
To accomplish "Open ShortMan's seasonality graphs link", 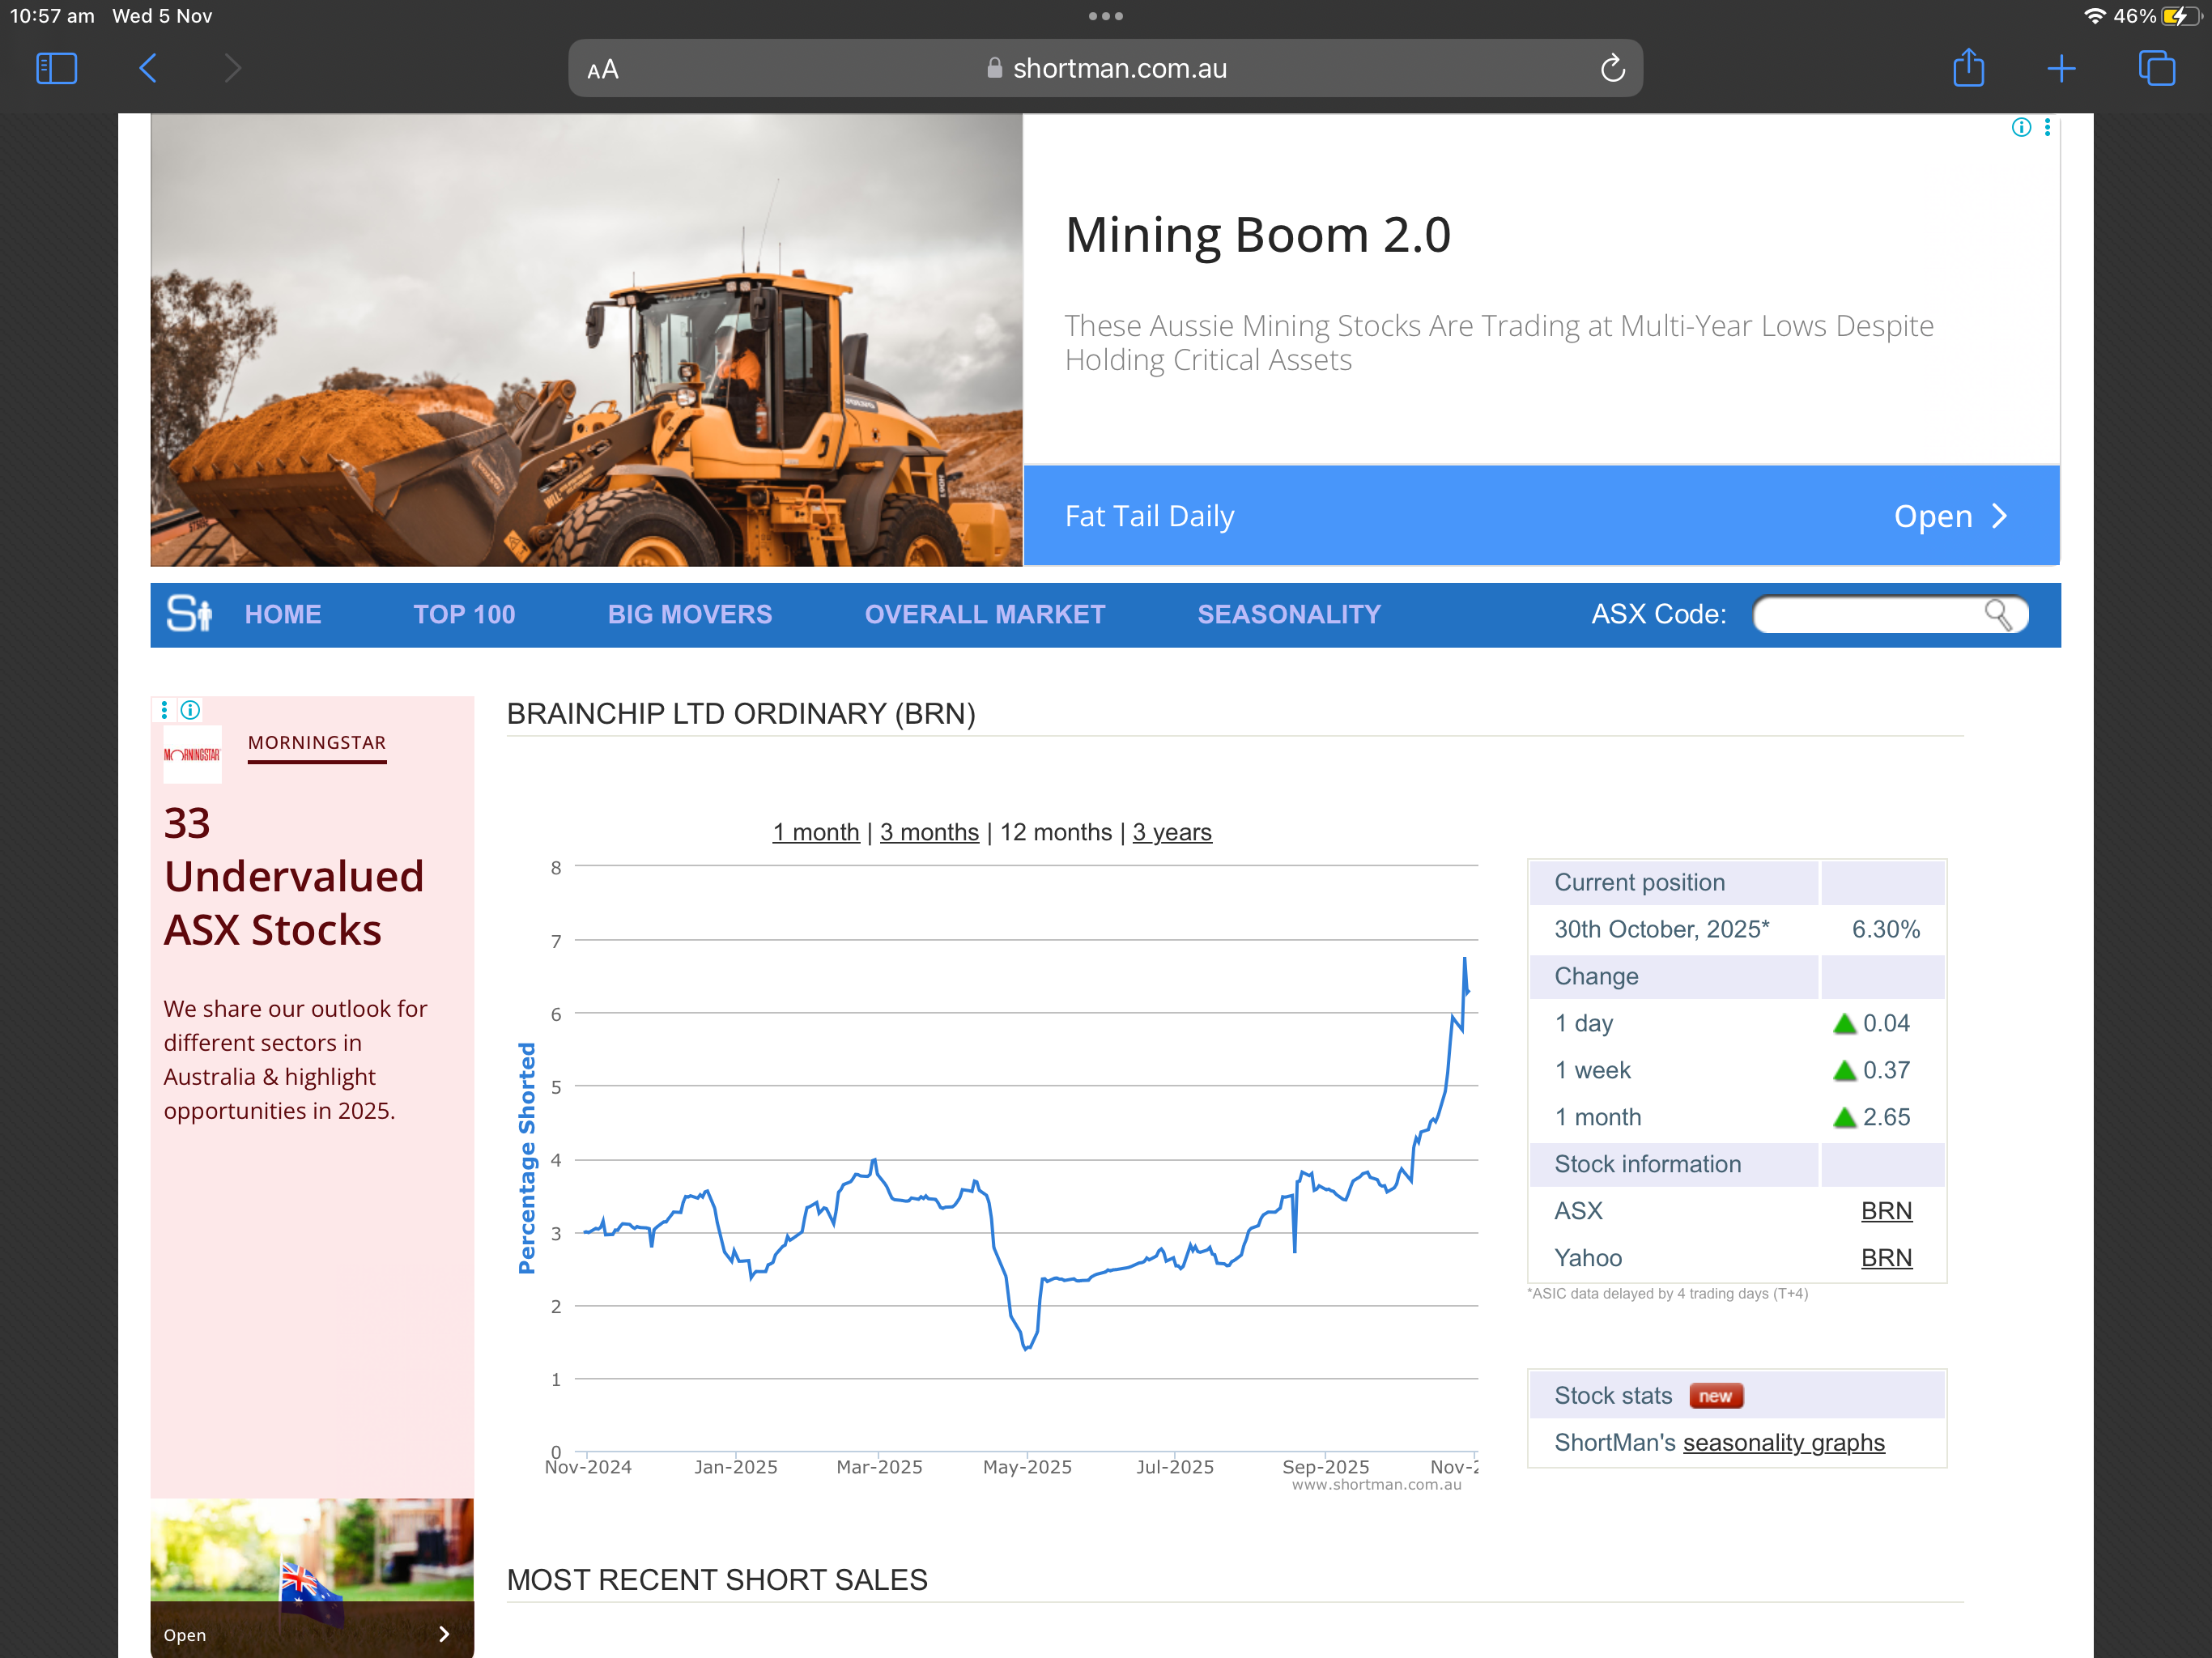I will (x=1783, y=1442).
